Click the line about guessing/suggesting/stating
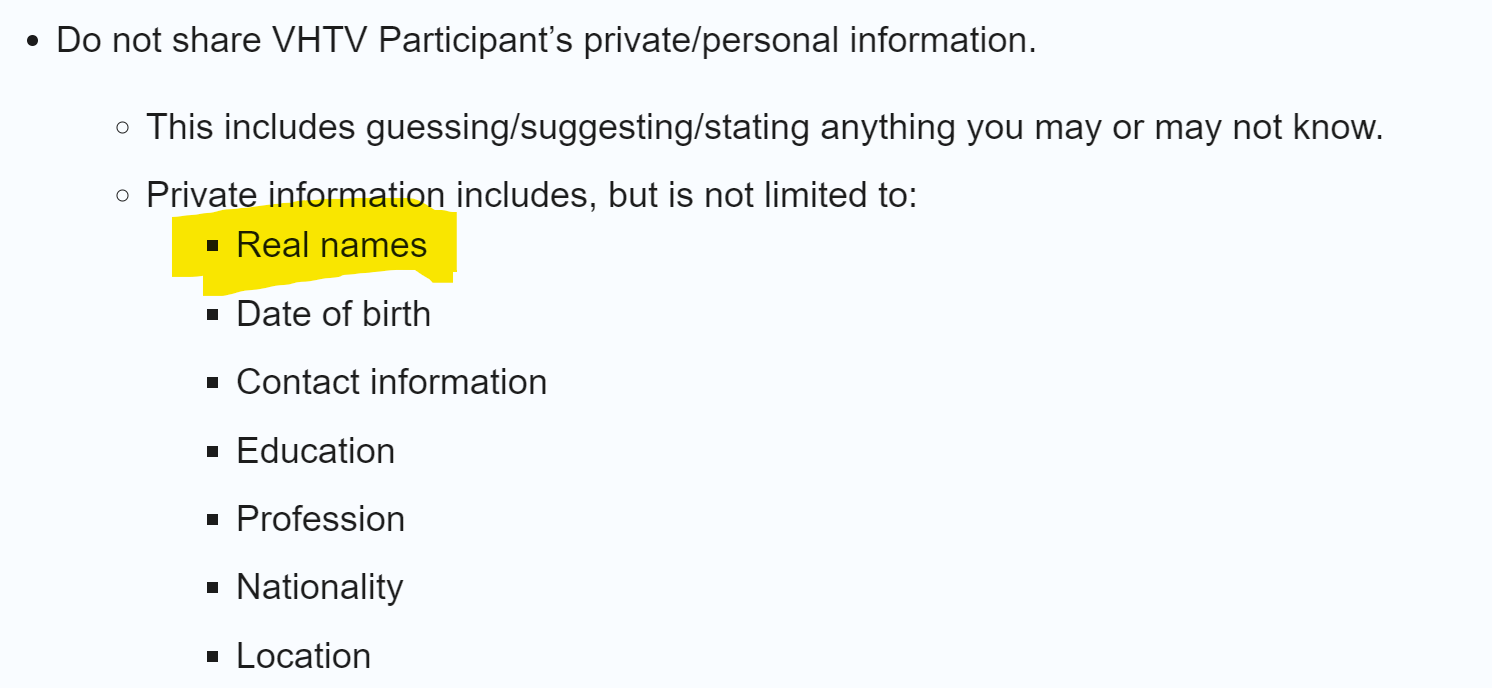 pyautogui.click(x=764, y=127)
